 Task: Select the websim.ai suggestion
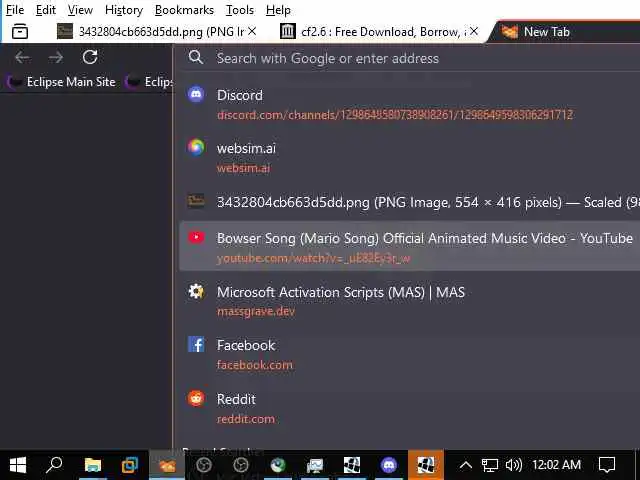[410, 158]
